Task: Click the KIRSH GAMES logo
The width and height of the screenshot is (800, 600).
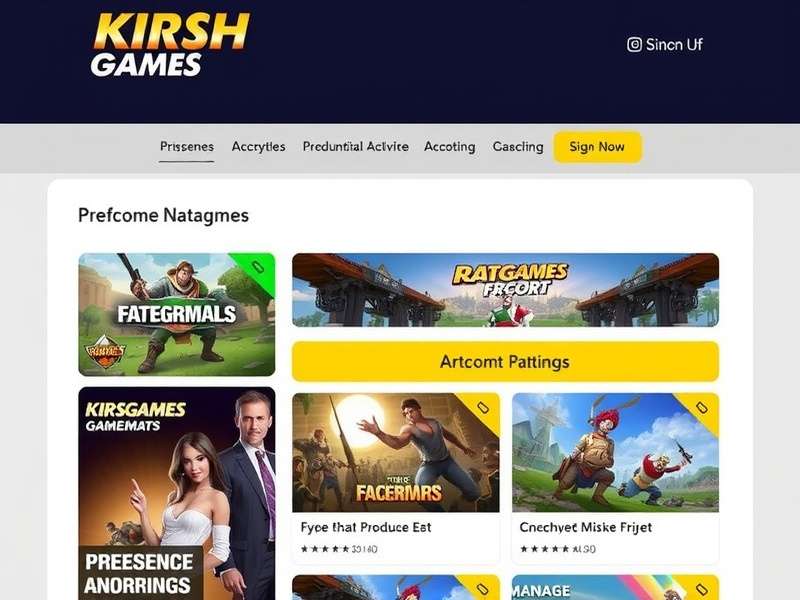Action: [x=170, y=45]
